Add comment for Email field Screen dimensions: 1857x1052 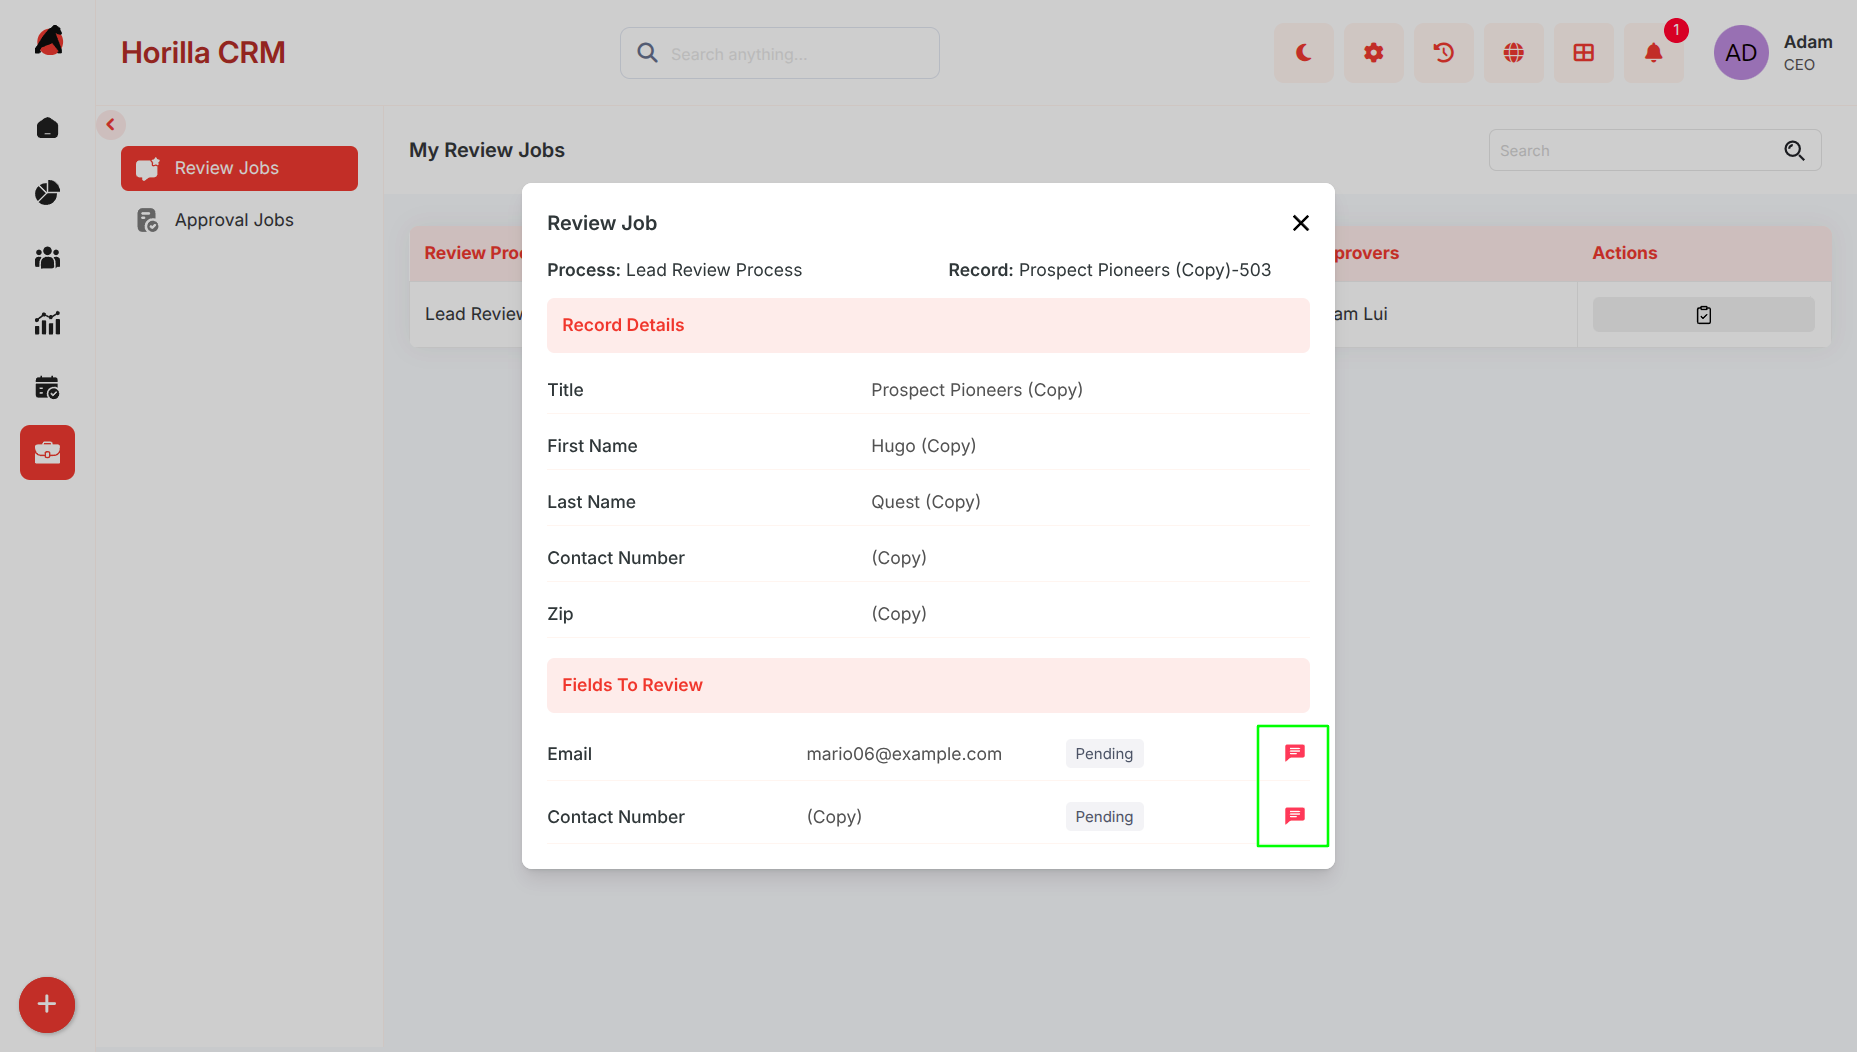(1295, 752)
